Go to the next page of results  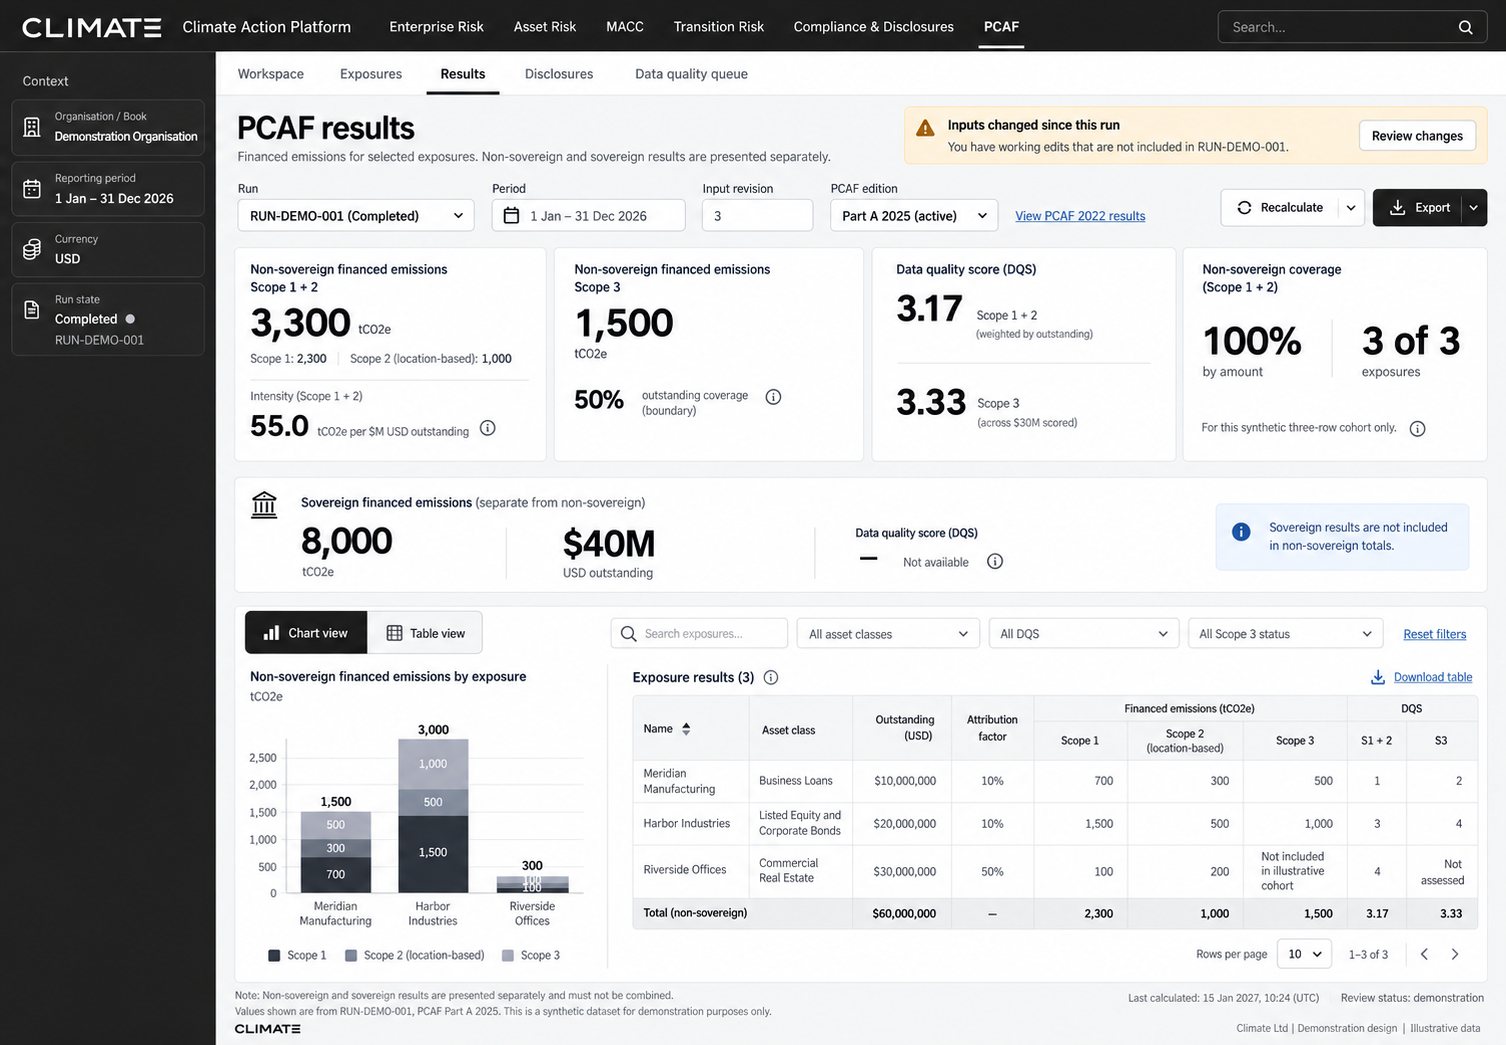click(1455, 954)
